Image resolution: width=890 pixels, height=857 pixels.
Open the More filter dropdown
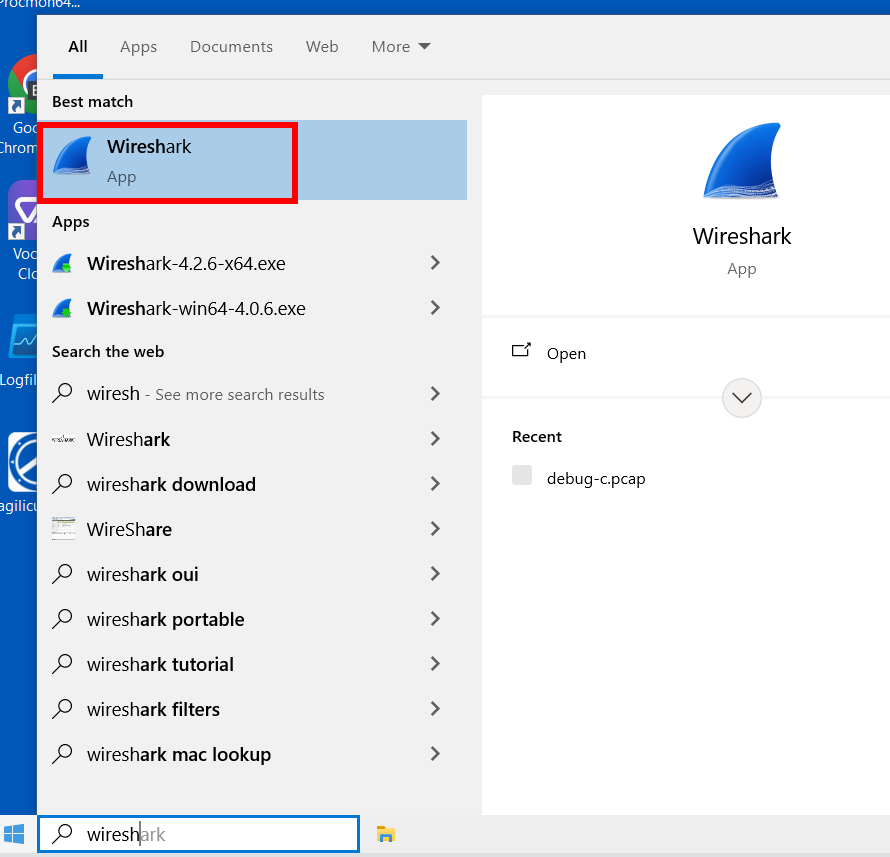pos(400,47)
